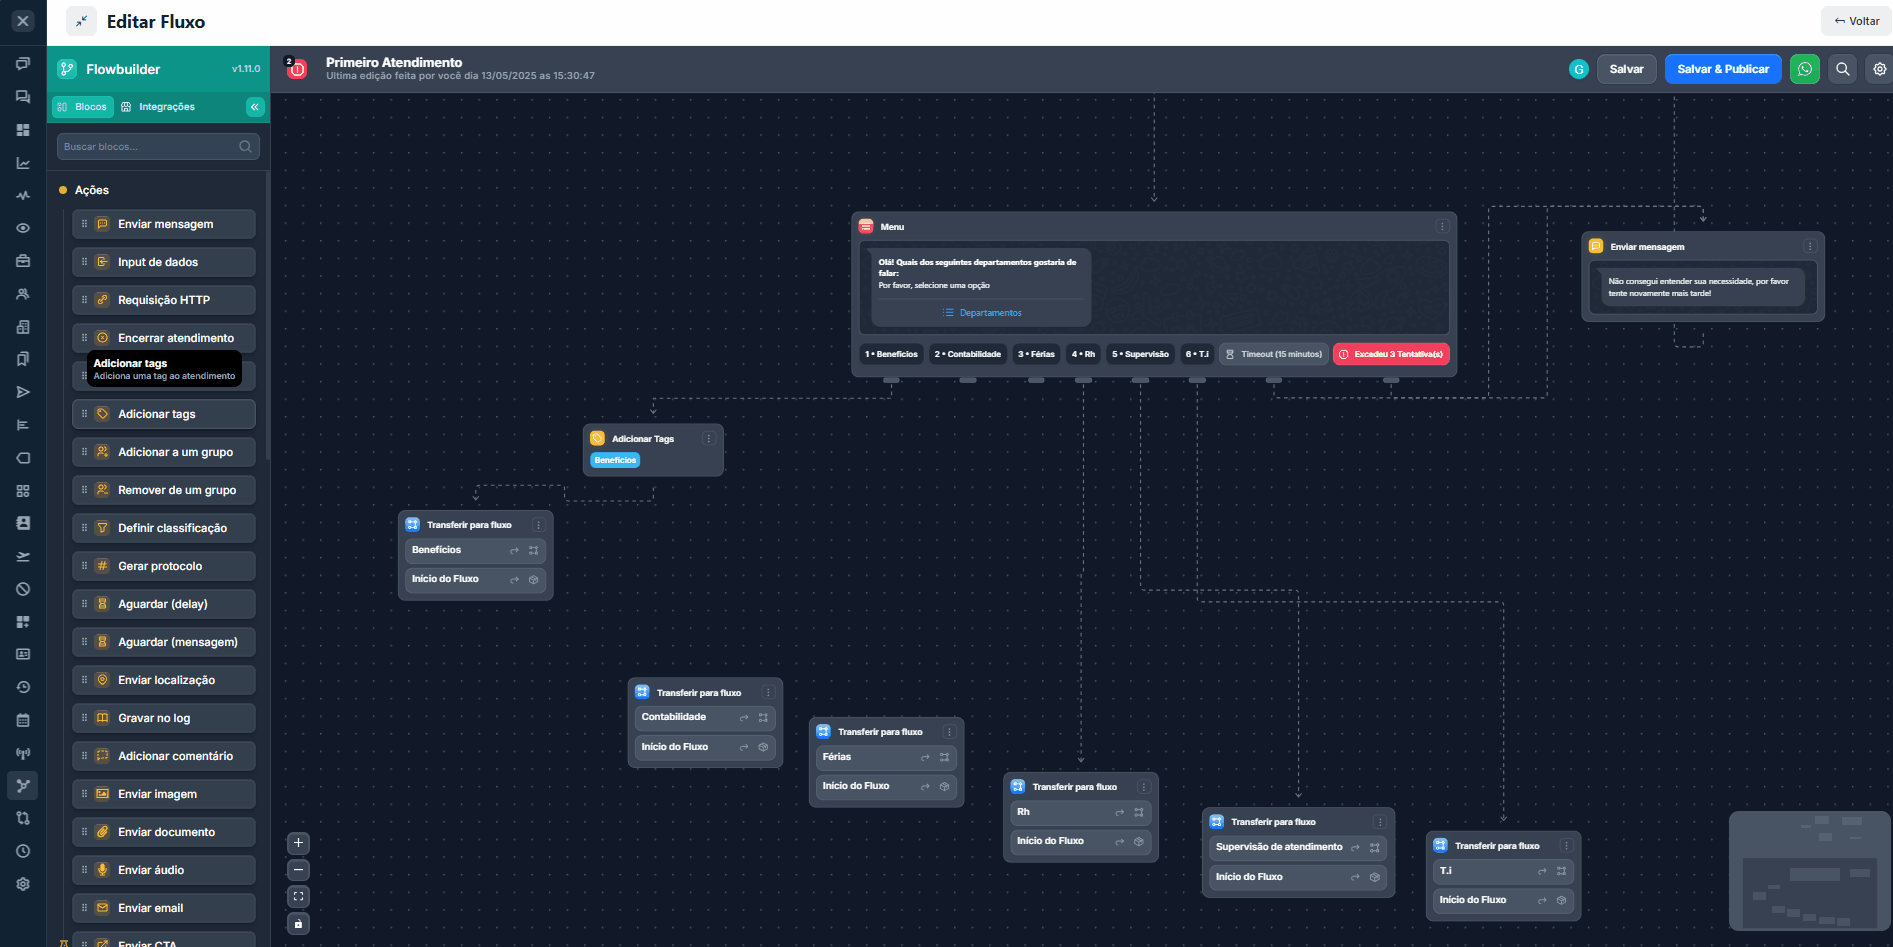Select the Requisição HTTP block
Screen dimensions: 1893x947
(x=164, y=300)
